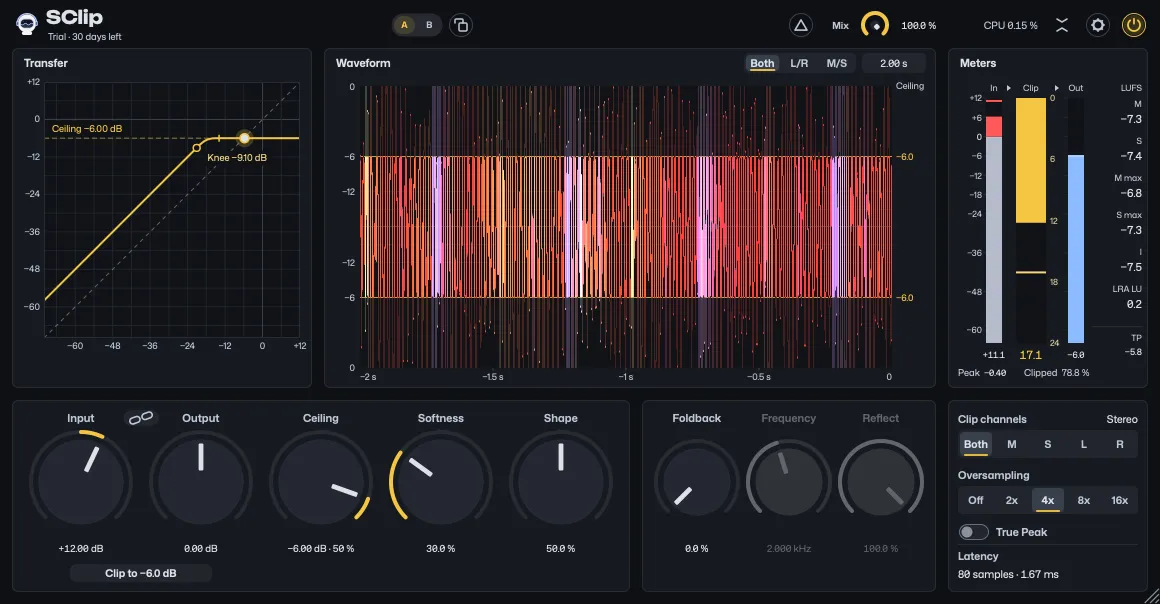This screenshot has height=604, width=1160.
Task: Switch waveform view to L/R
Action: pyautogui.click(x=799, y=64)
